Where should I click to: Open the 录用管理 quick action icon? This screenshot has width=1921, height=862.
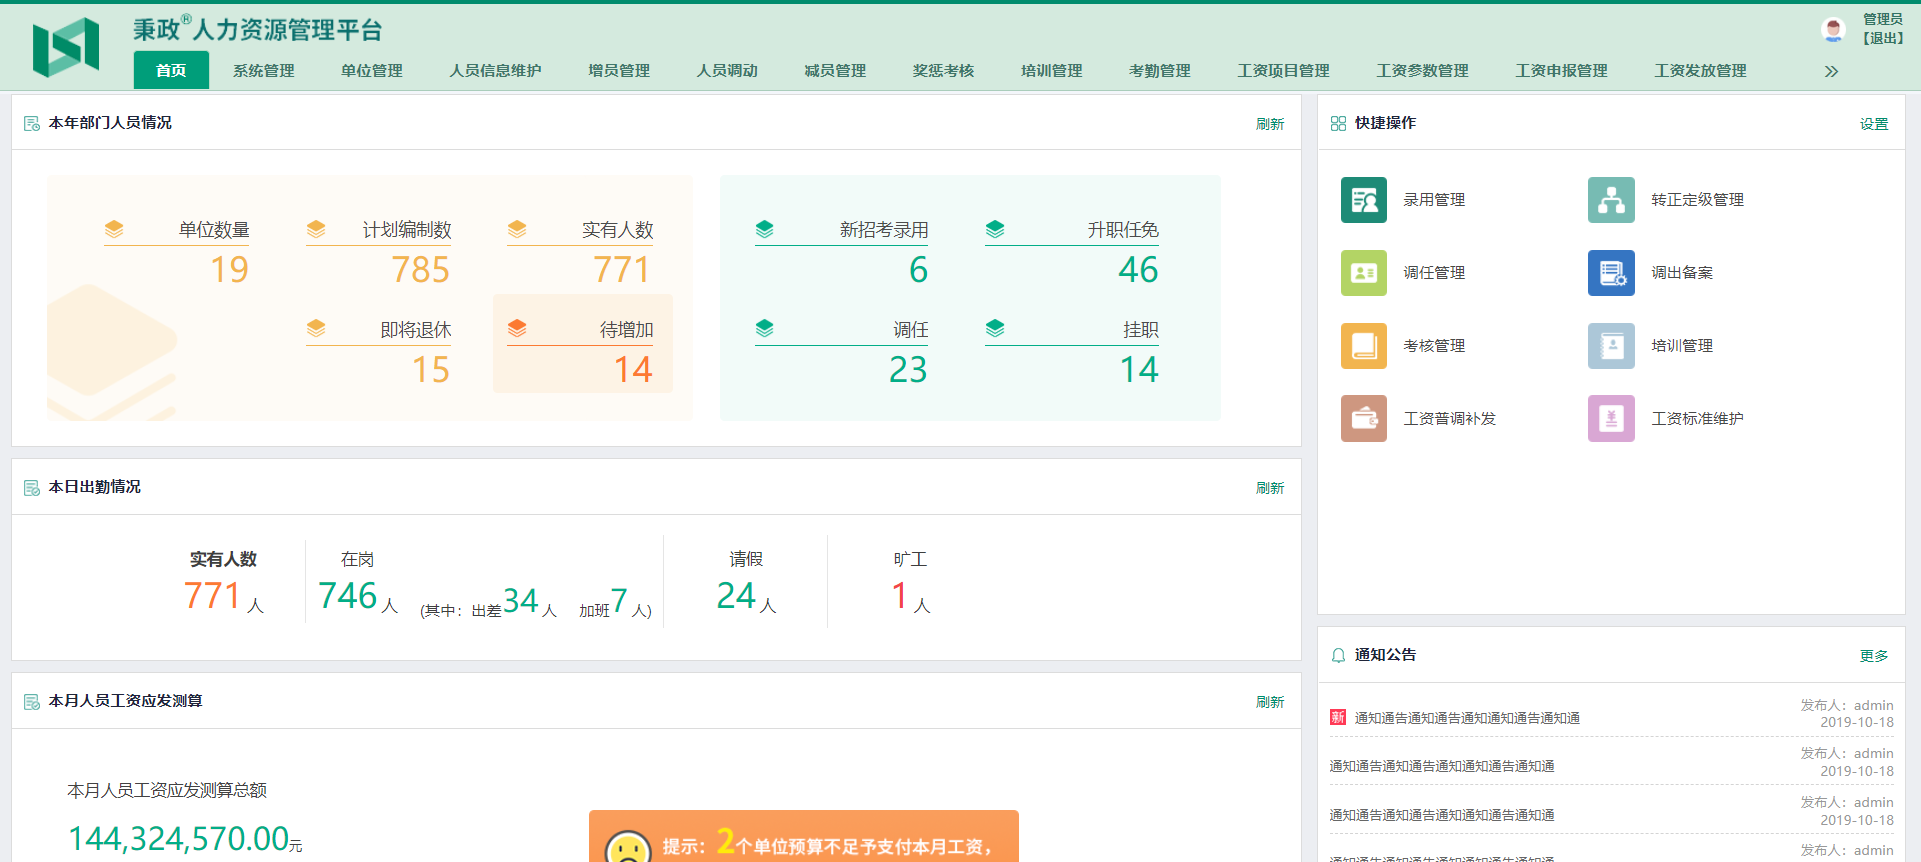(x=1363, y=200)
